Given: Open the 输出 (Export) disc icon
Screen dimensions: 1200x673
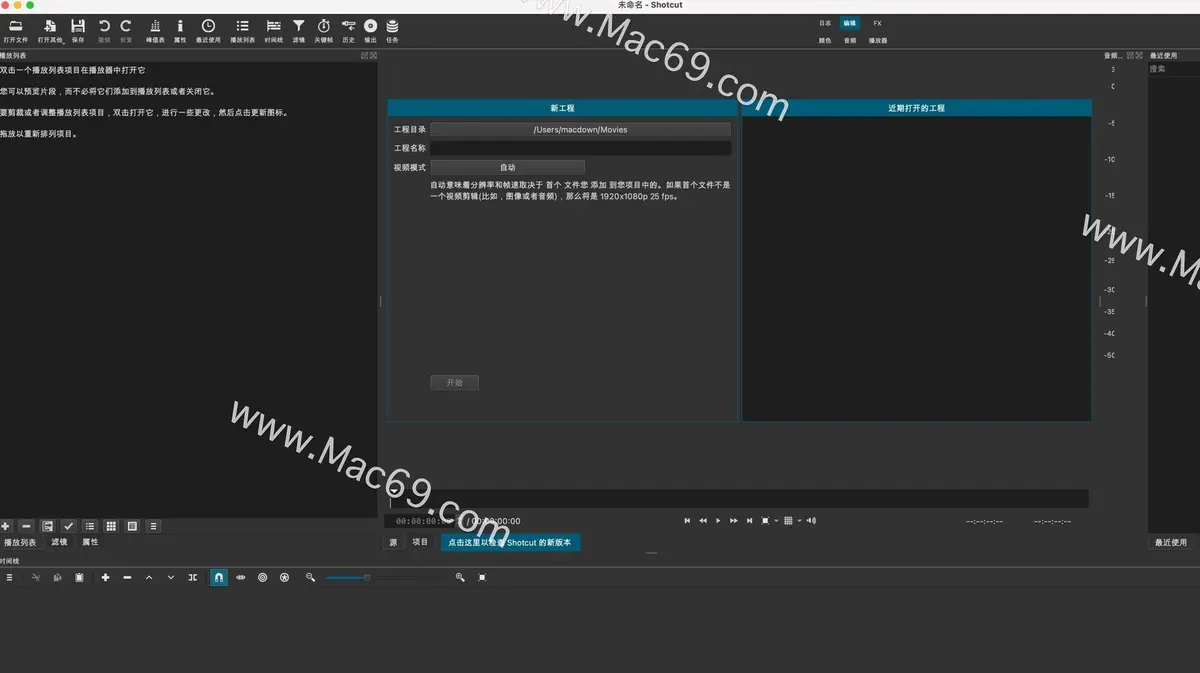Looking at the screenshot, I should tap(370, 30).
